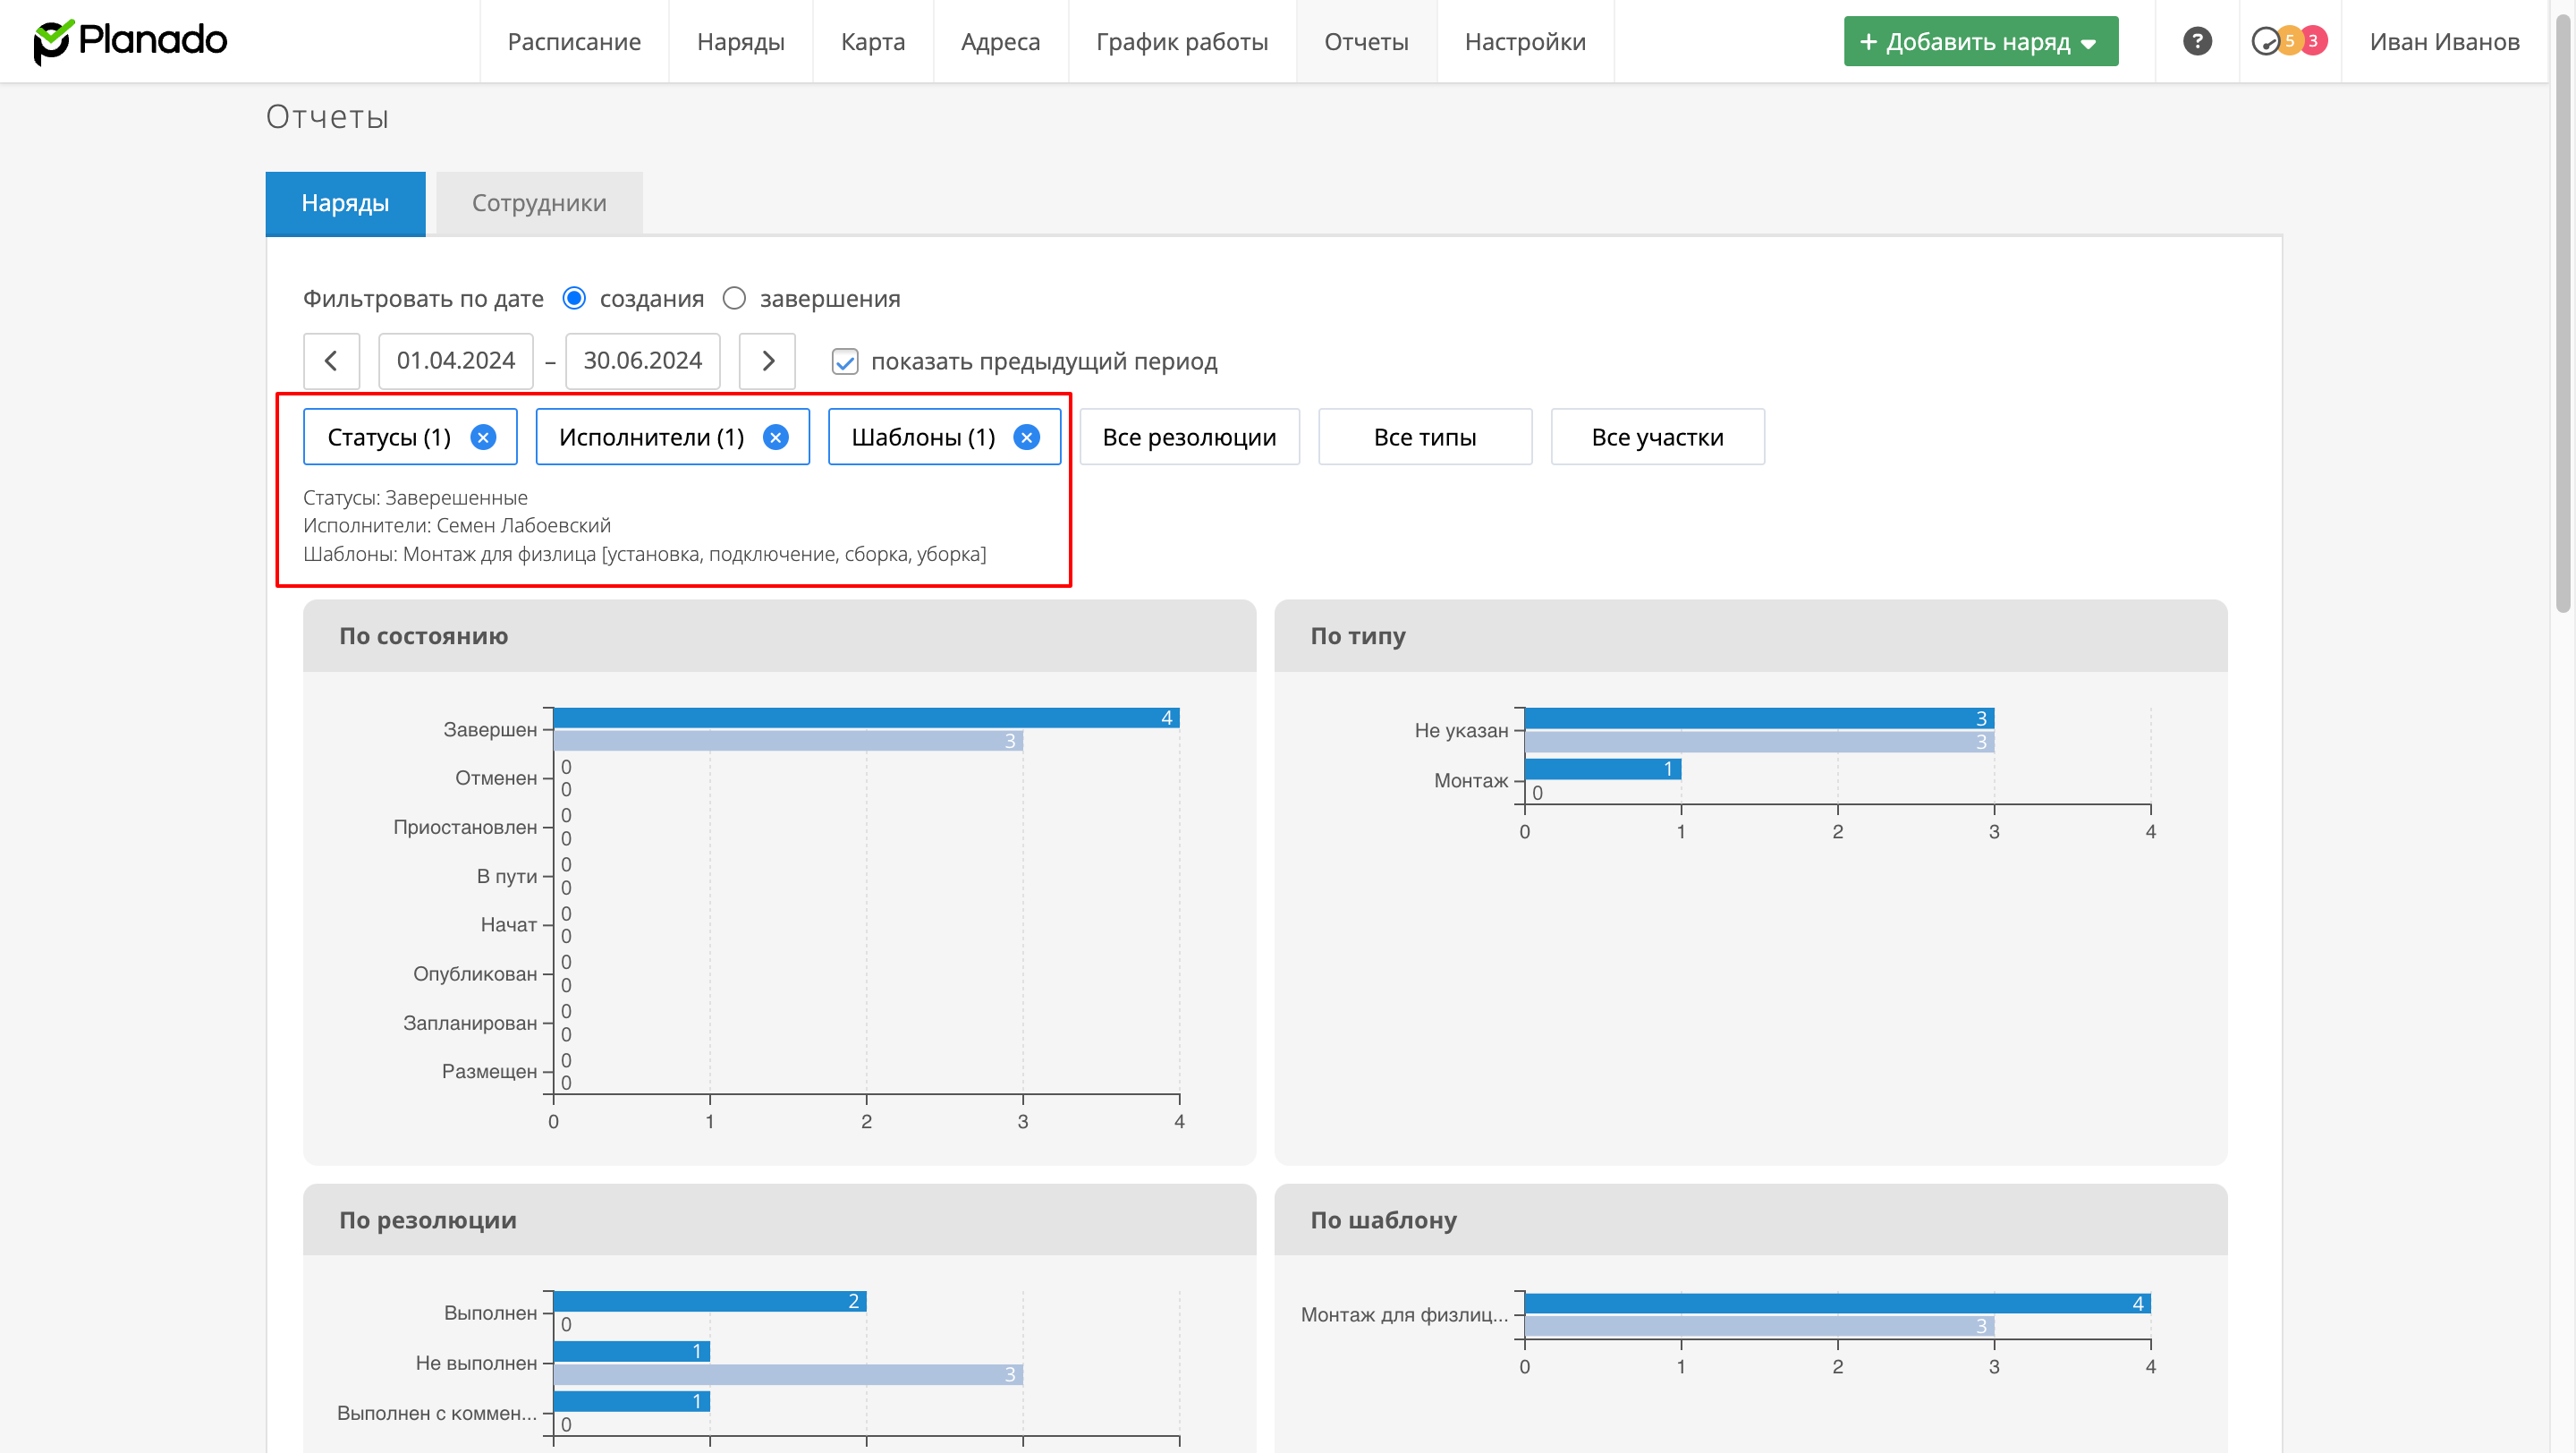The height and width of the screenshot is (1453, 2576).
Task: Open the 'Все резолюции' filter dropdown
Action: [1189, 437]
